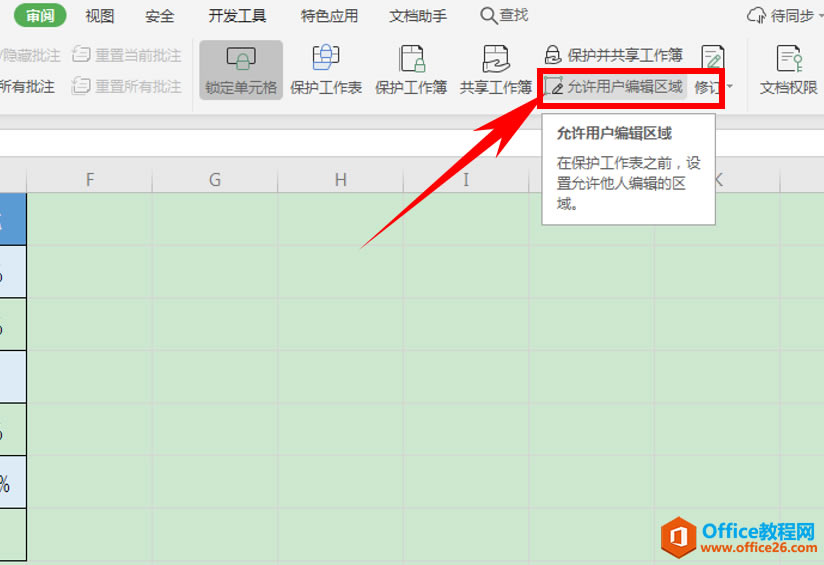Toggle the 锁定单元格 lock button
The height and width of the screenshot is (565, 824).
point(241,70)
